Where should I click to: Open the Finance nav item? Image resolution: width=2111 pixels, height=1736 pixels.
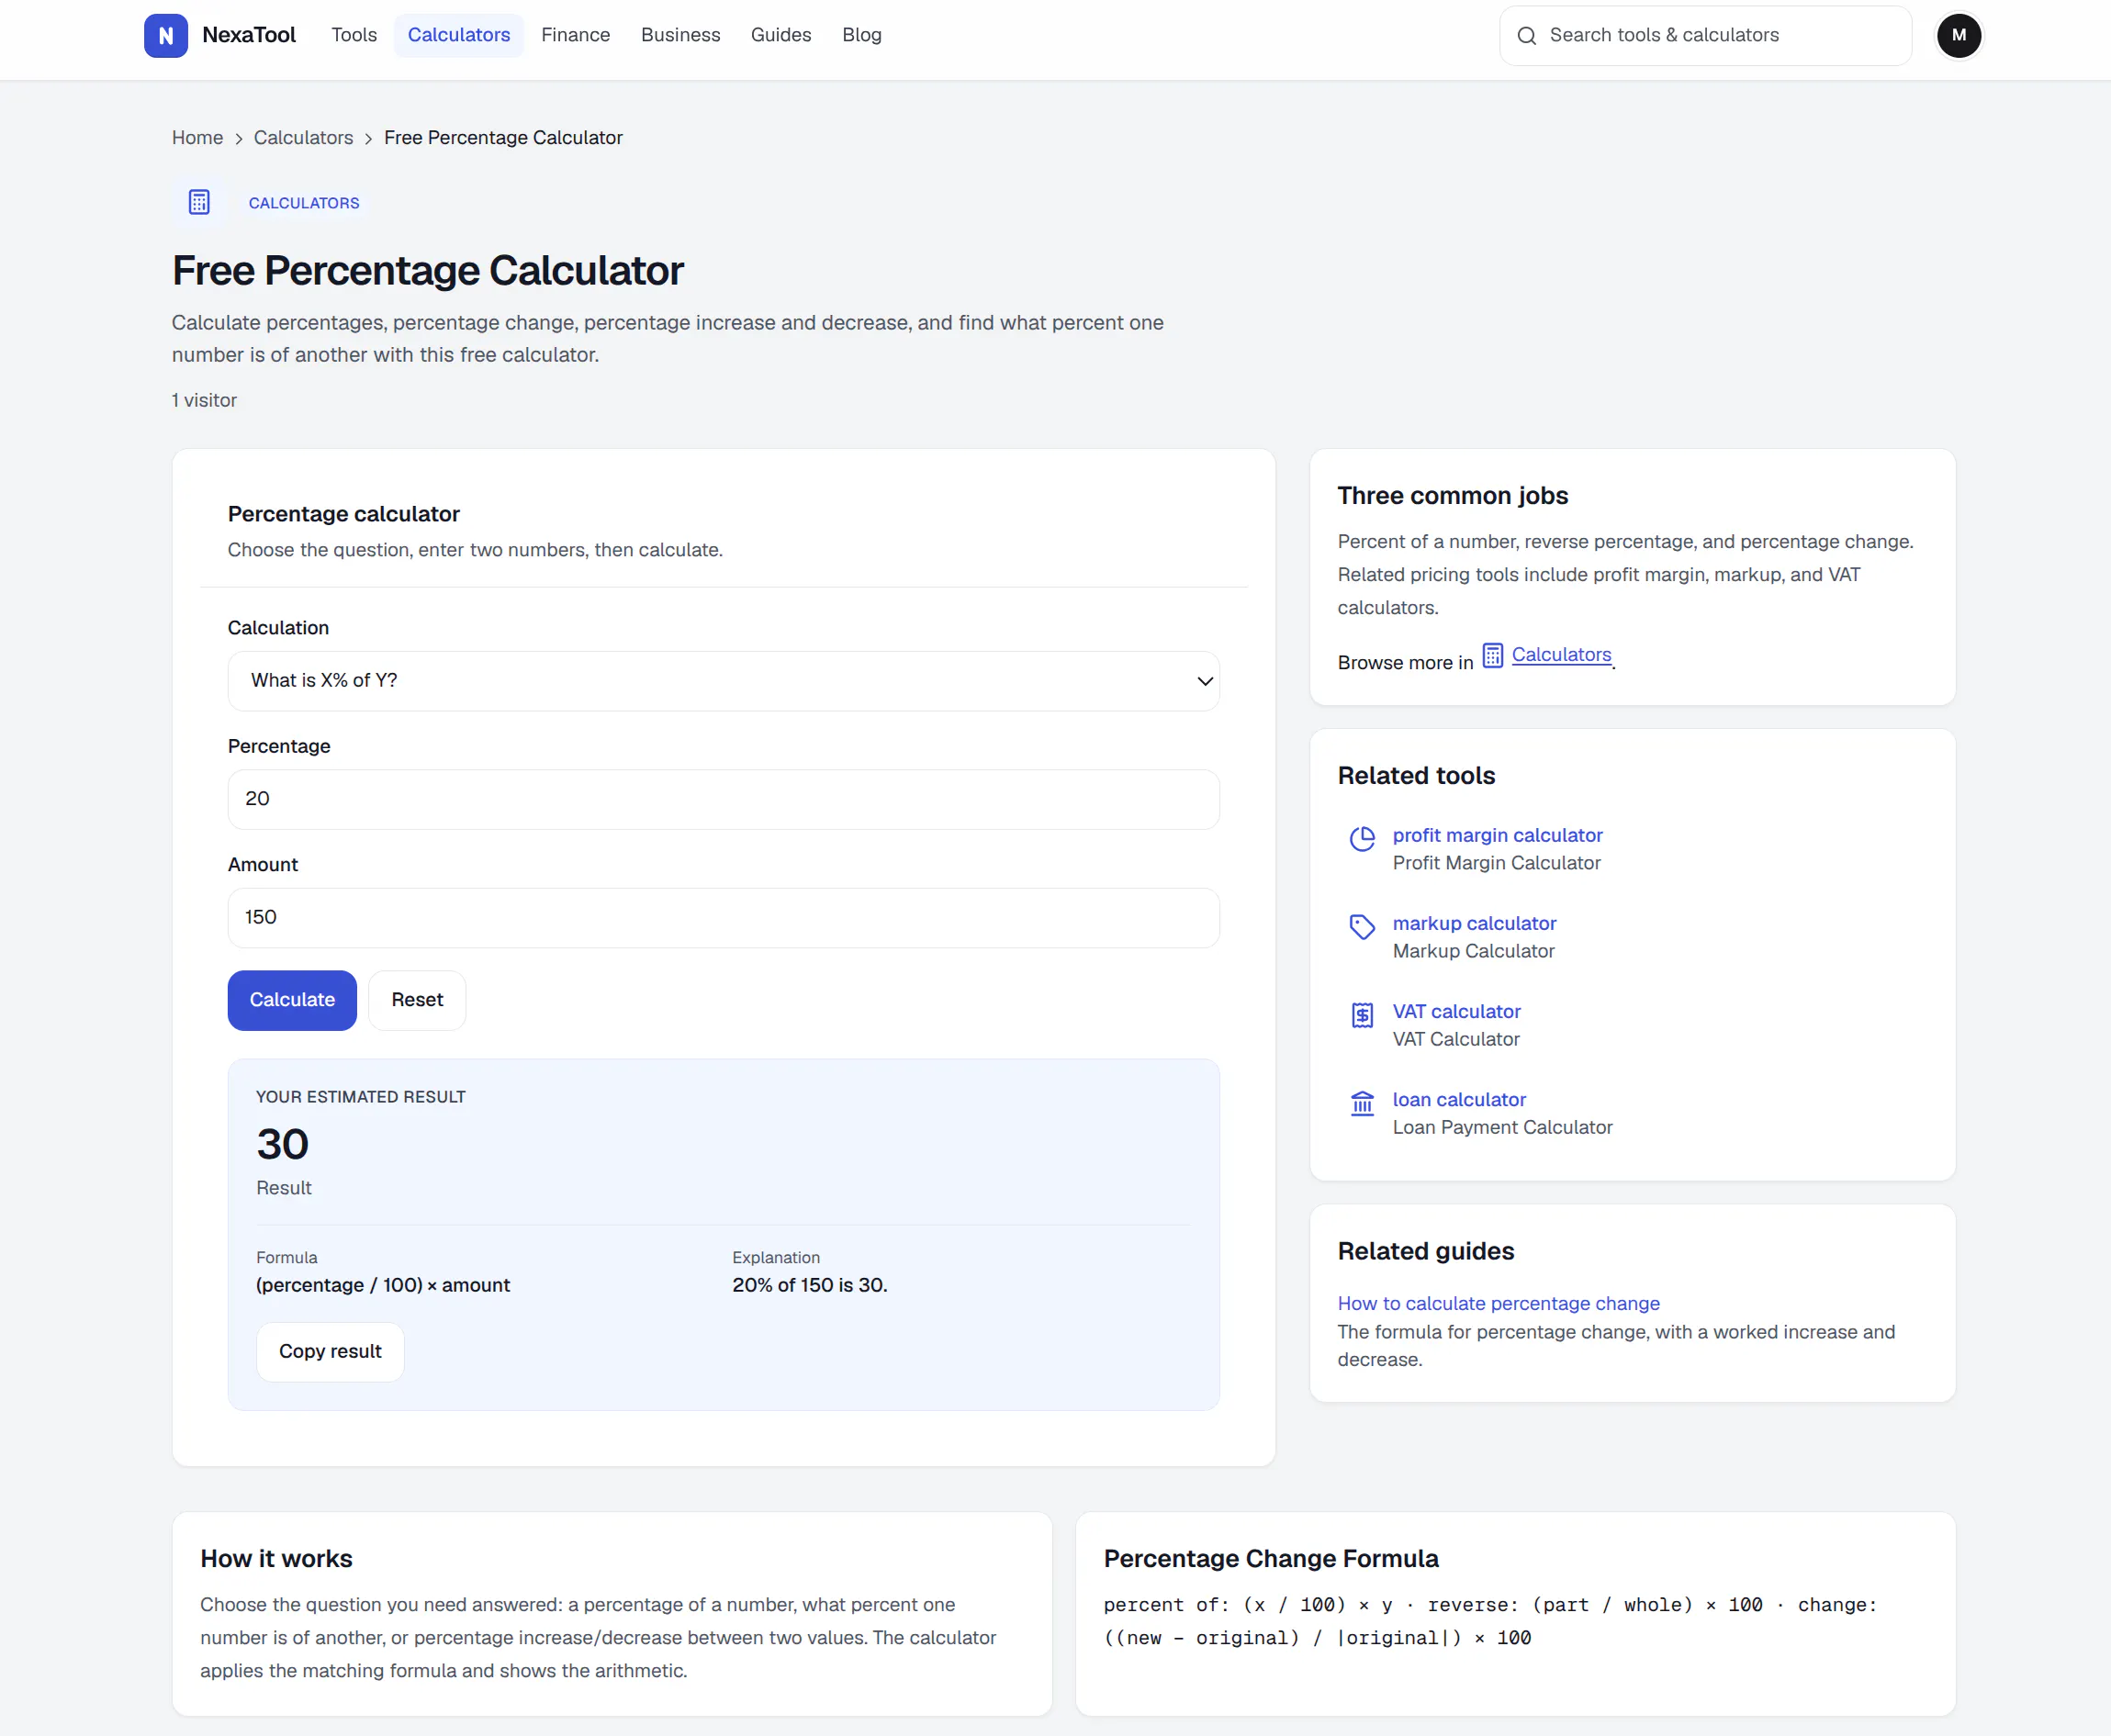point(576,35)
